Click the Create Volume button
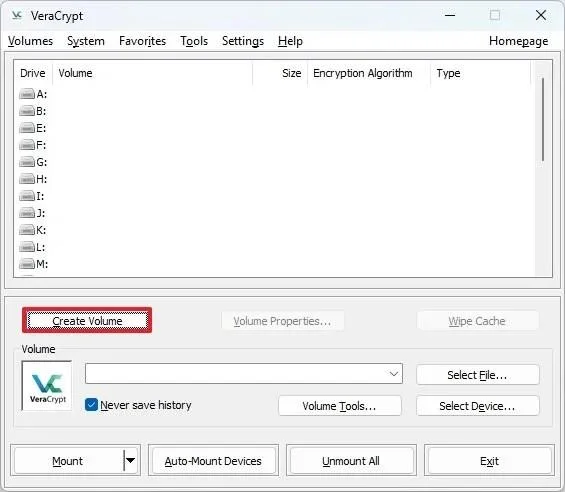Screen dimensions: 565x492 [87, 320]
